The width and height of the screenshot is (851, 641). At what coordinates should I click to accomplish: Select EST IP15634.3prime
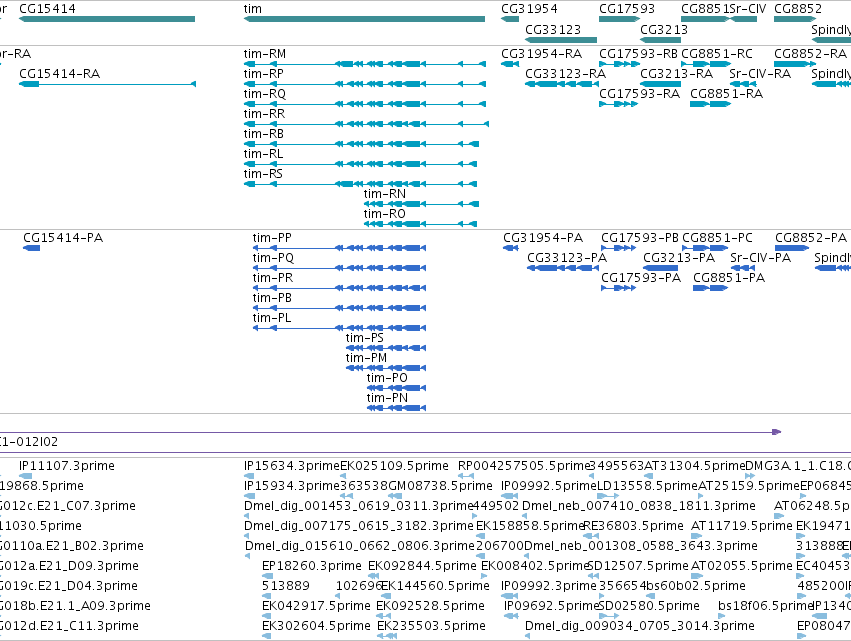click(249, 476)
